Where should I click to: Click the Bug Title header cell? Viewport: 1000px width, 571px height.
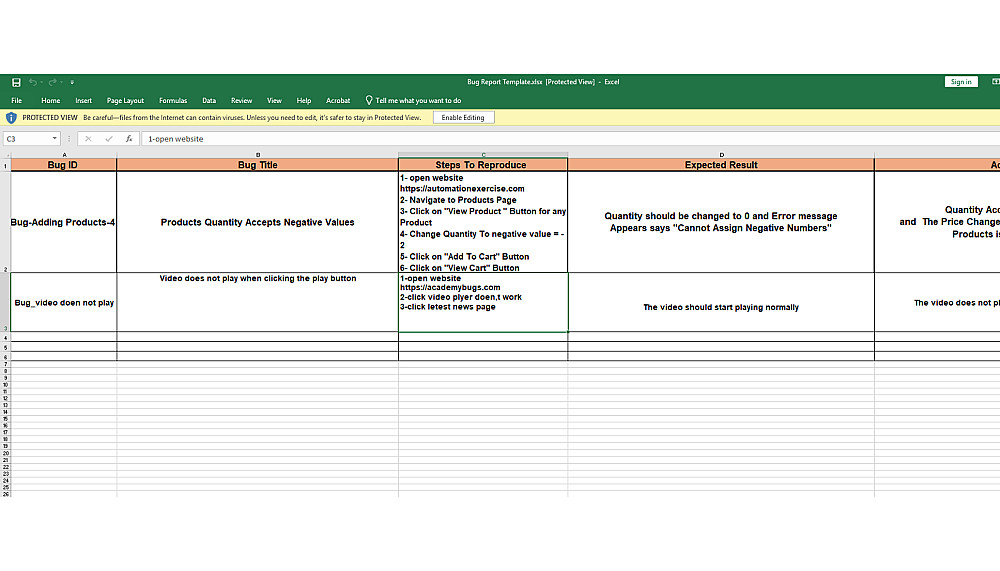click(258, 165)
